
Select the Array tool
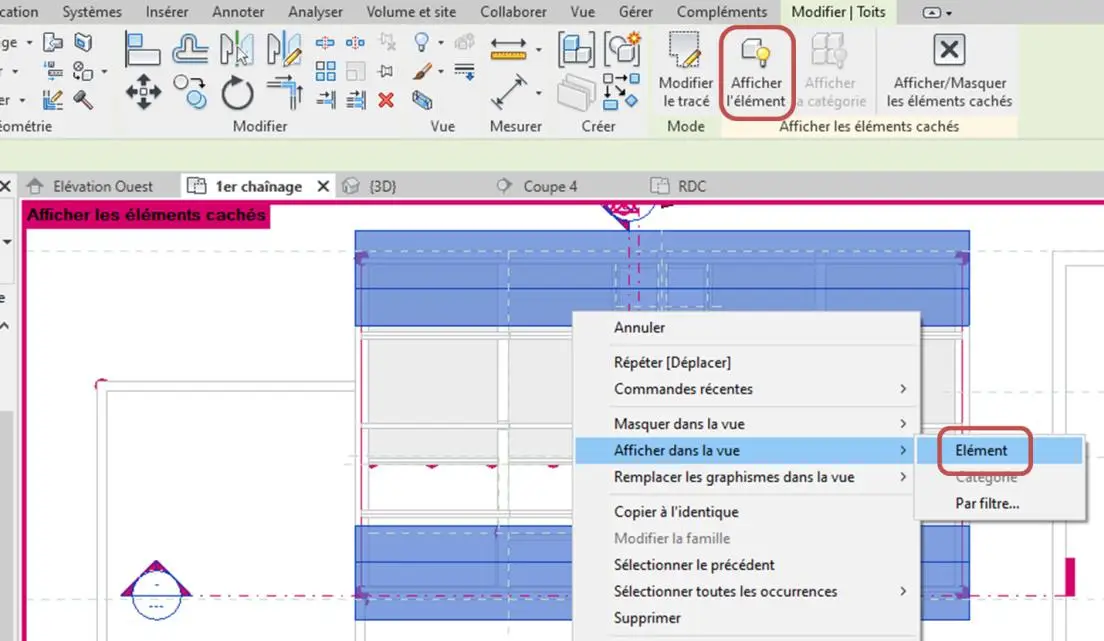325,71
